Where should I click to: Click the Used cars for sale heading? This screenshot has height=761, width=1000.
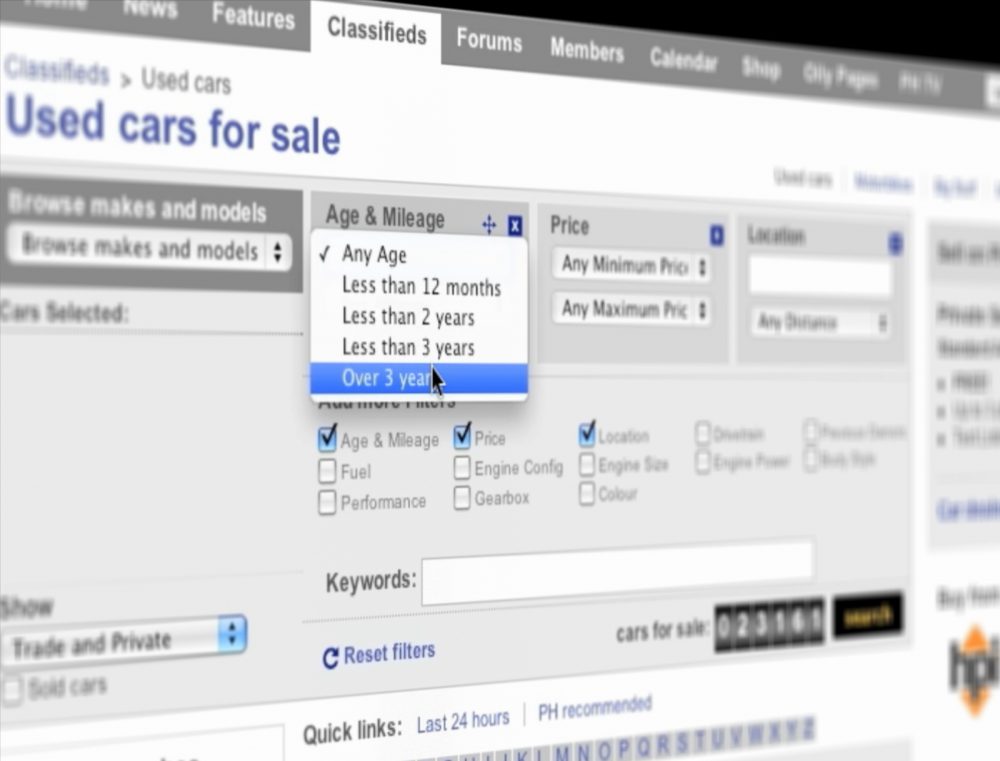tap(173, 125)
